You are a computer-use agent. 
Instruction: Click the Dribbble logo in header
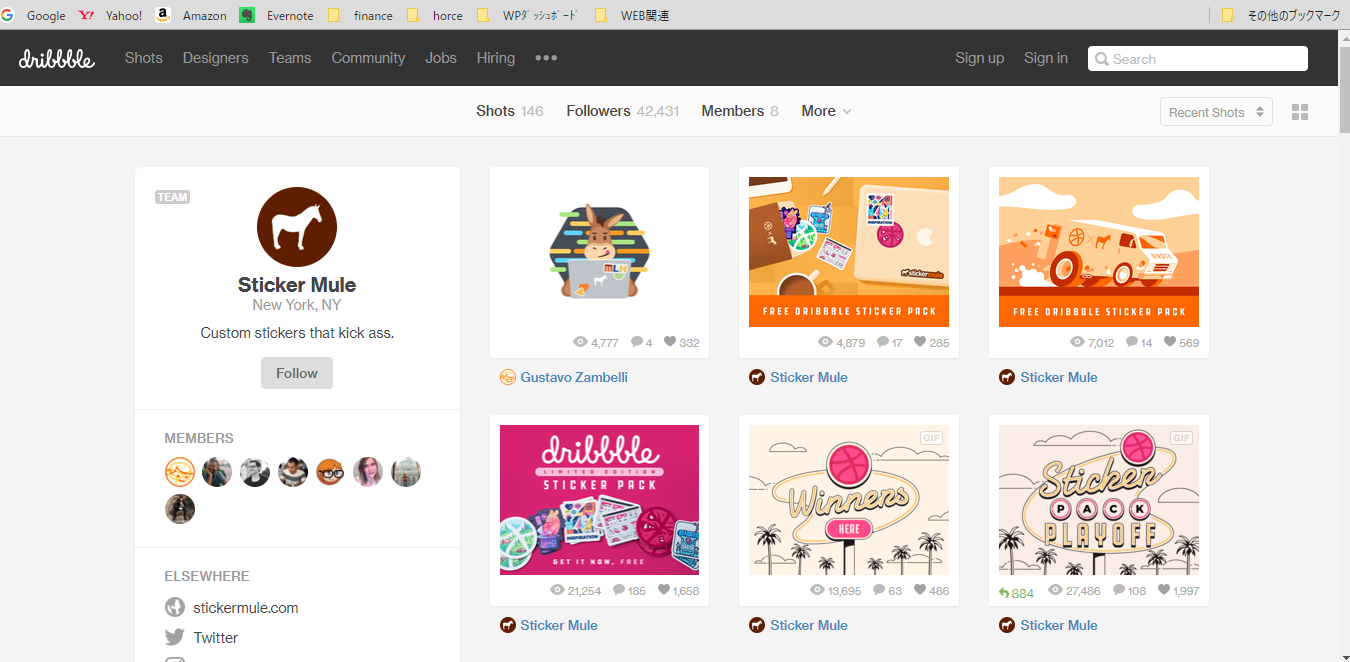(x=57, y=59)
